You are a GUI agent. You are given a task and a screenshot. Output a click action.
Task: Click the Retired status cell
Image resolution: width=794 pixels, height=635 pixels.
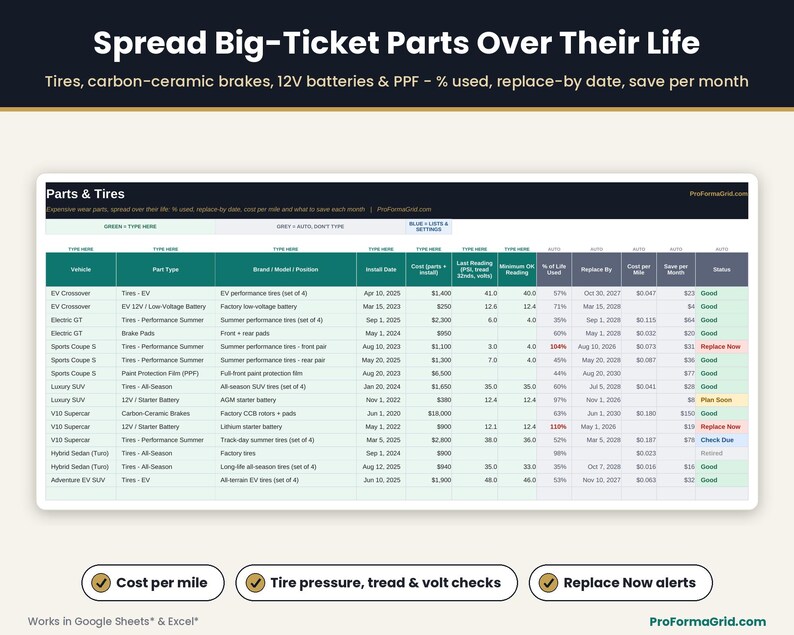coord(722,453)
